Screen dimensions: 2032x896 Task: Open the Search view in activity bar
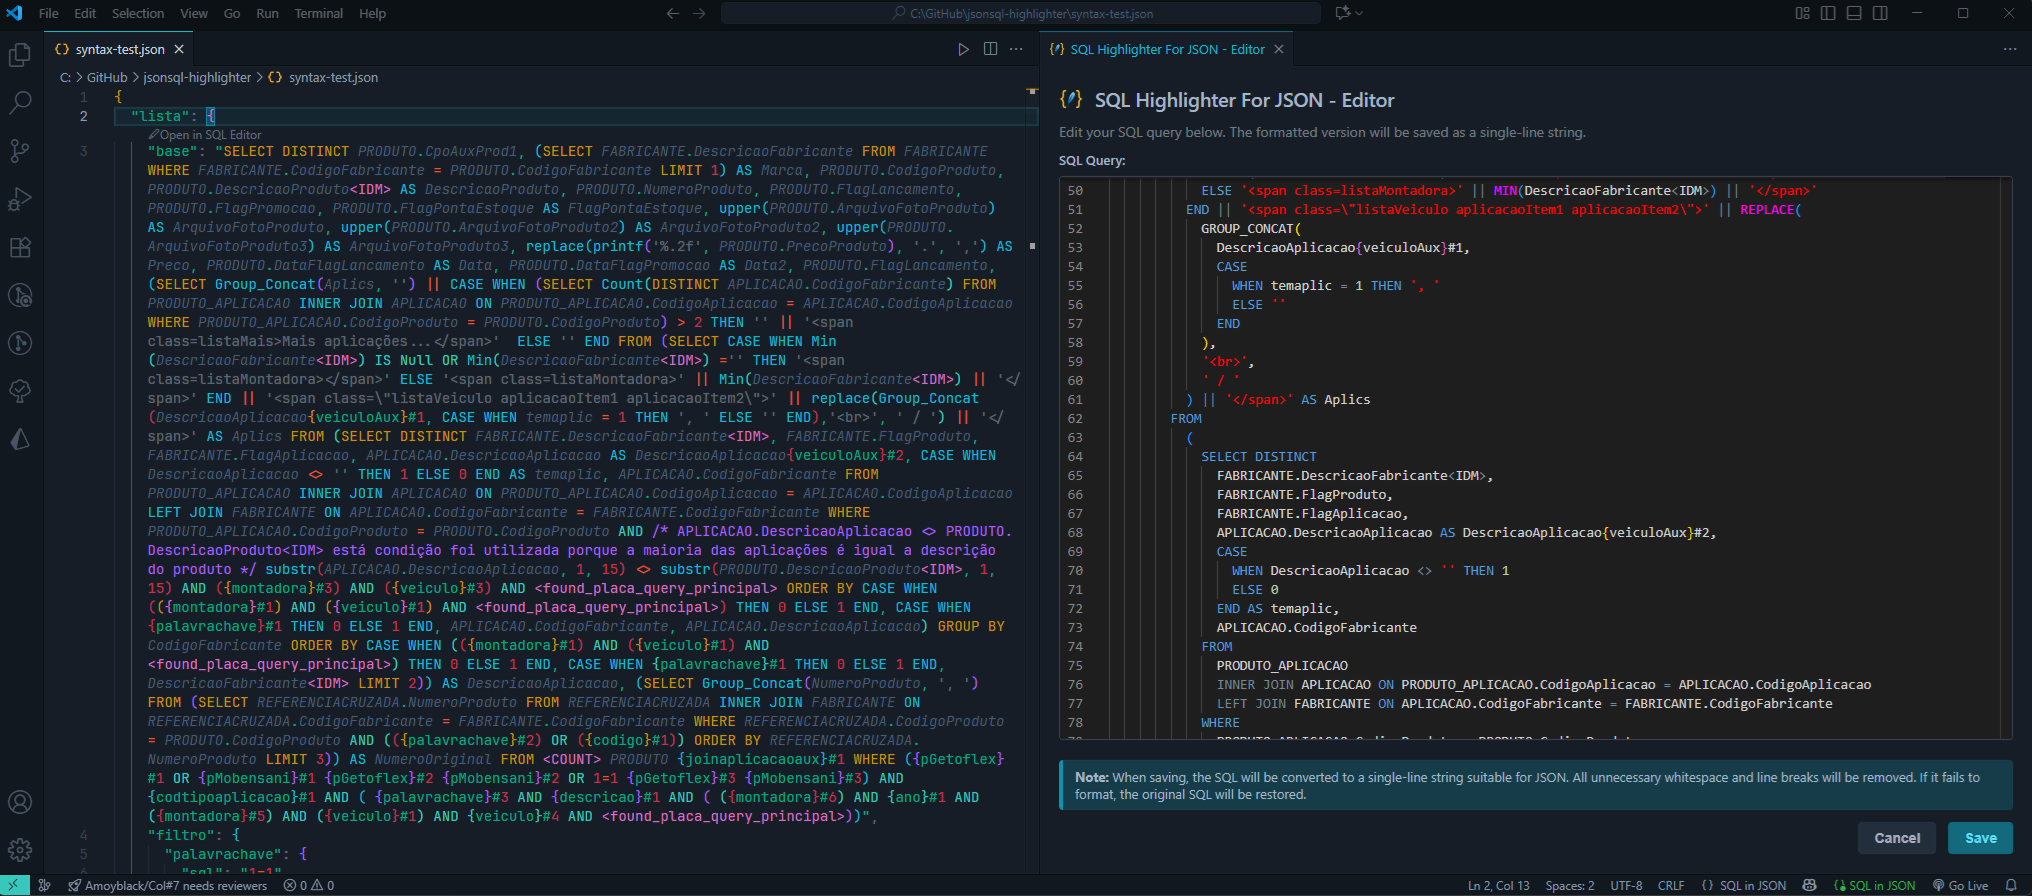[20, 103]
